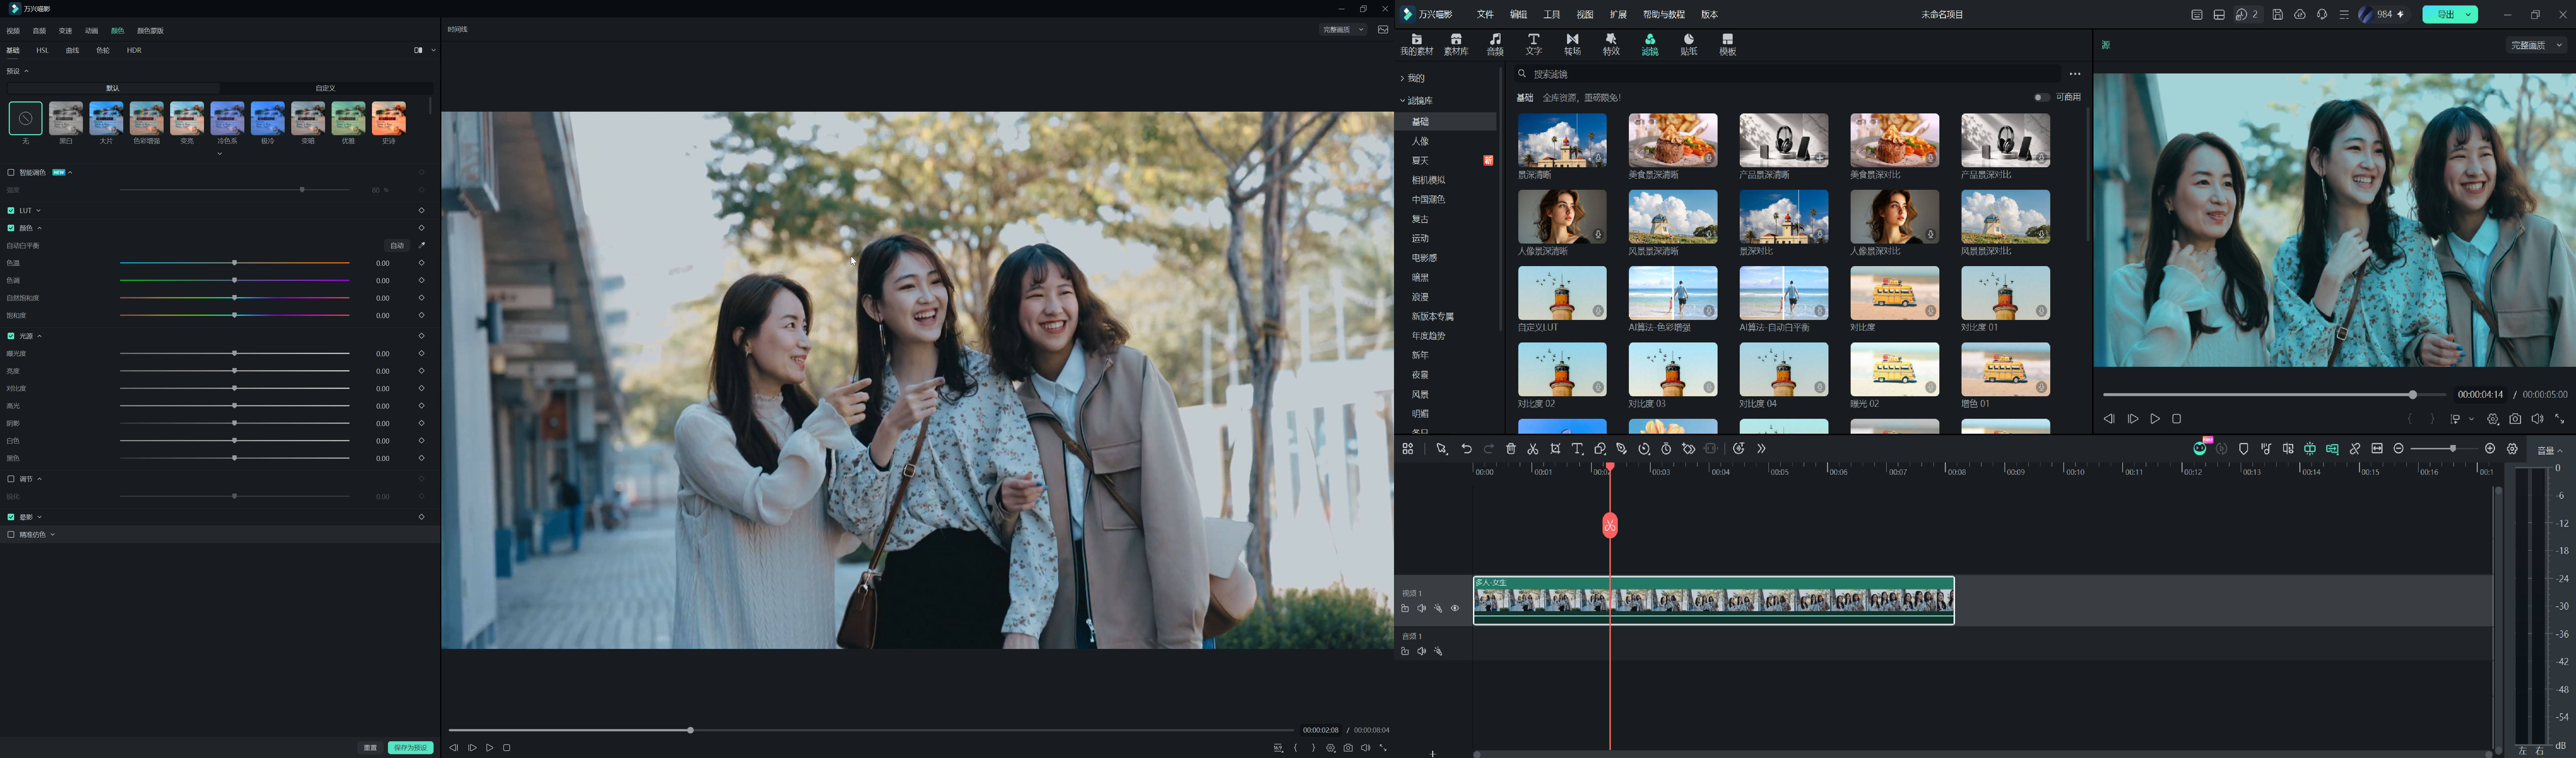Open the 转场 transitions panel

tap(1572, 44)
